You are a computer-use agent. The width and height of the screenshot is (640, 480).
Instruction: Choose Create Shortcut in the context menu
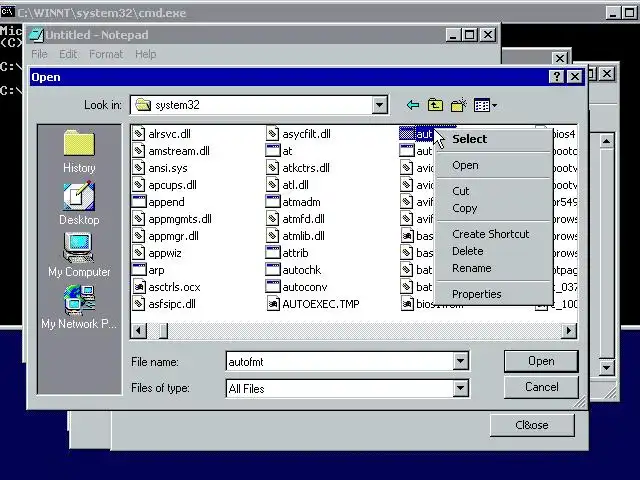click(x=493, y=234)
